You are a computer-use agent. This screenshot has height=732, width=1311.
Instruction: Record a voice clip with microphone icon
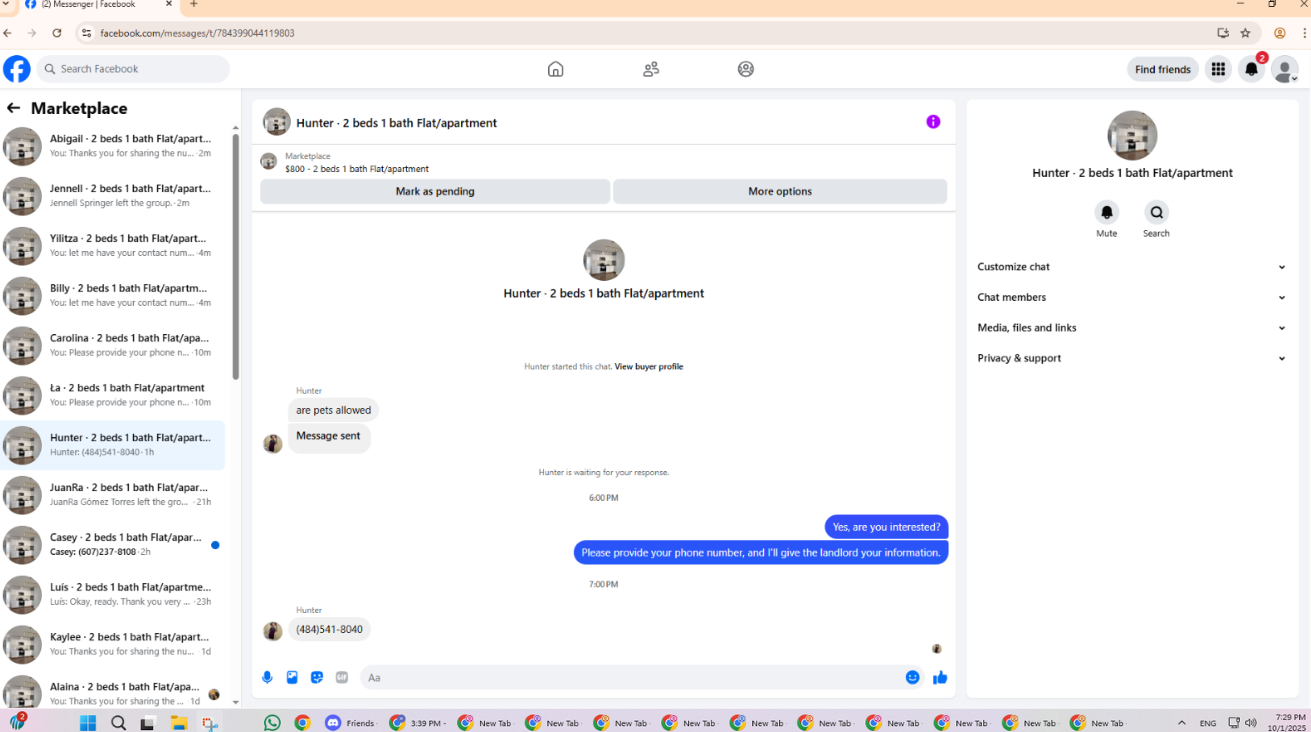267,677
